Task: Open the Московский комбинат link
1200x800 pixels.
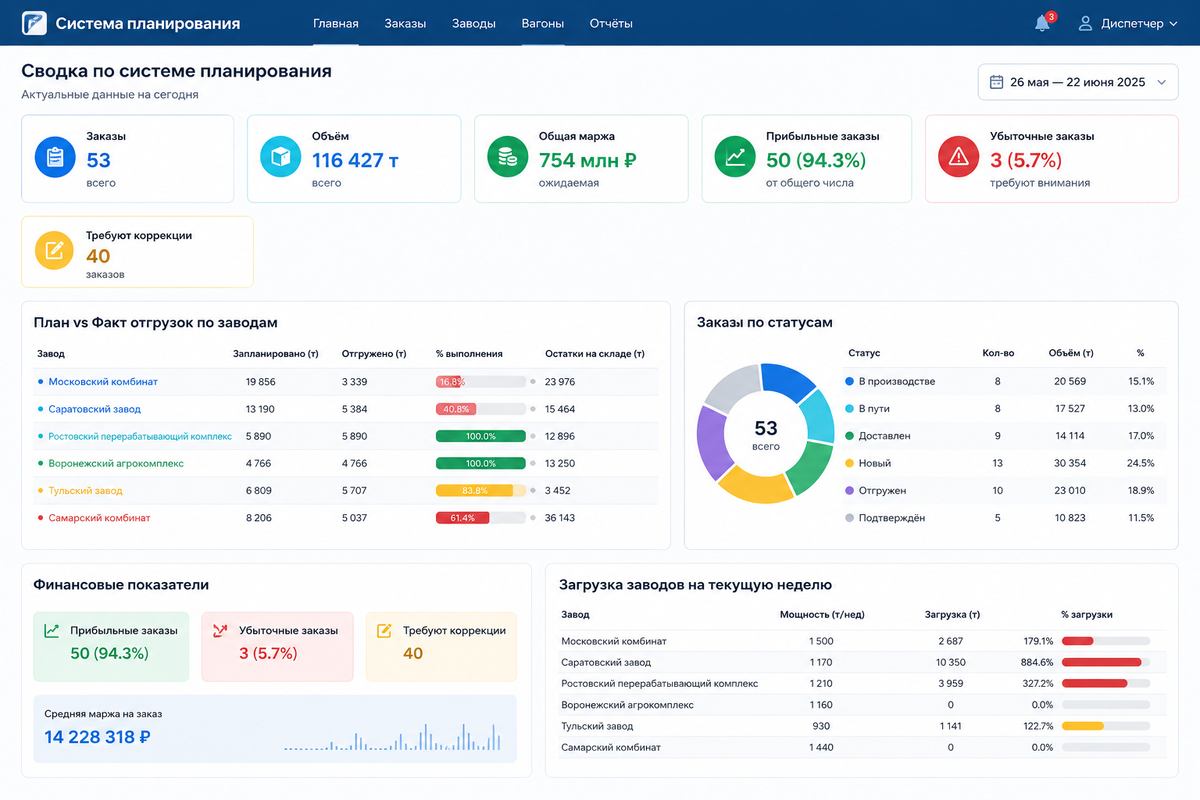Action: 103,382
